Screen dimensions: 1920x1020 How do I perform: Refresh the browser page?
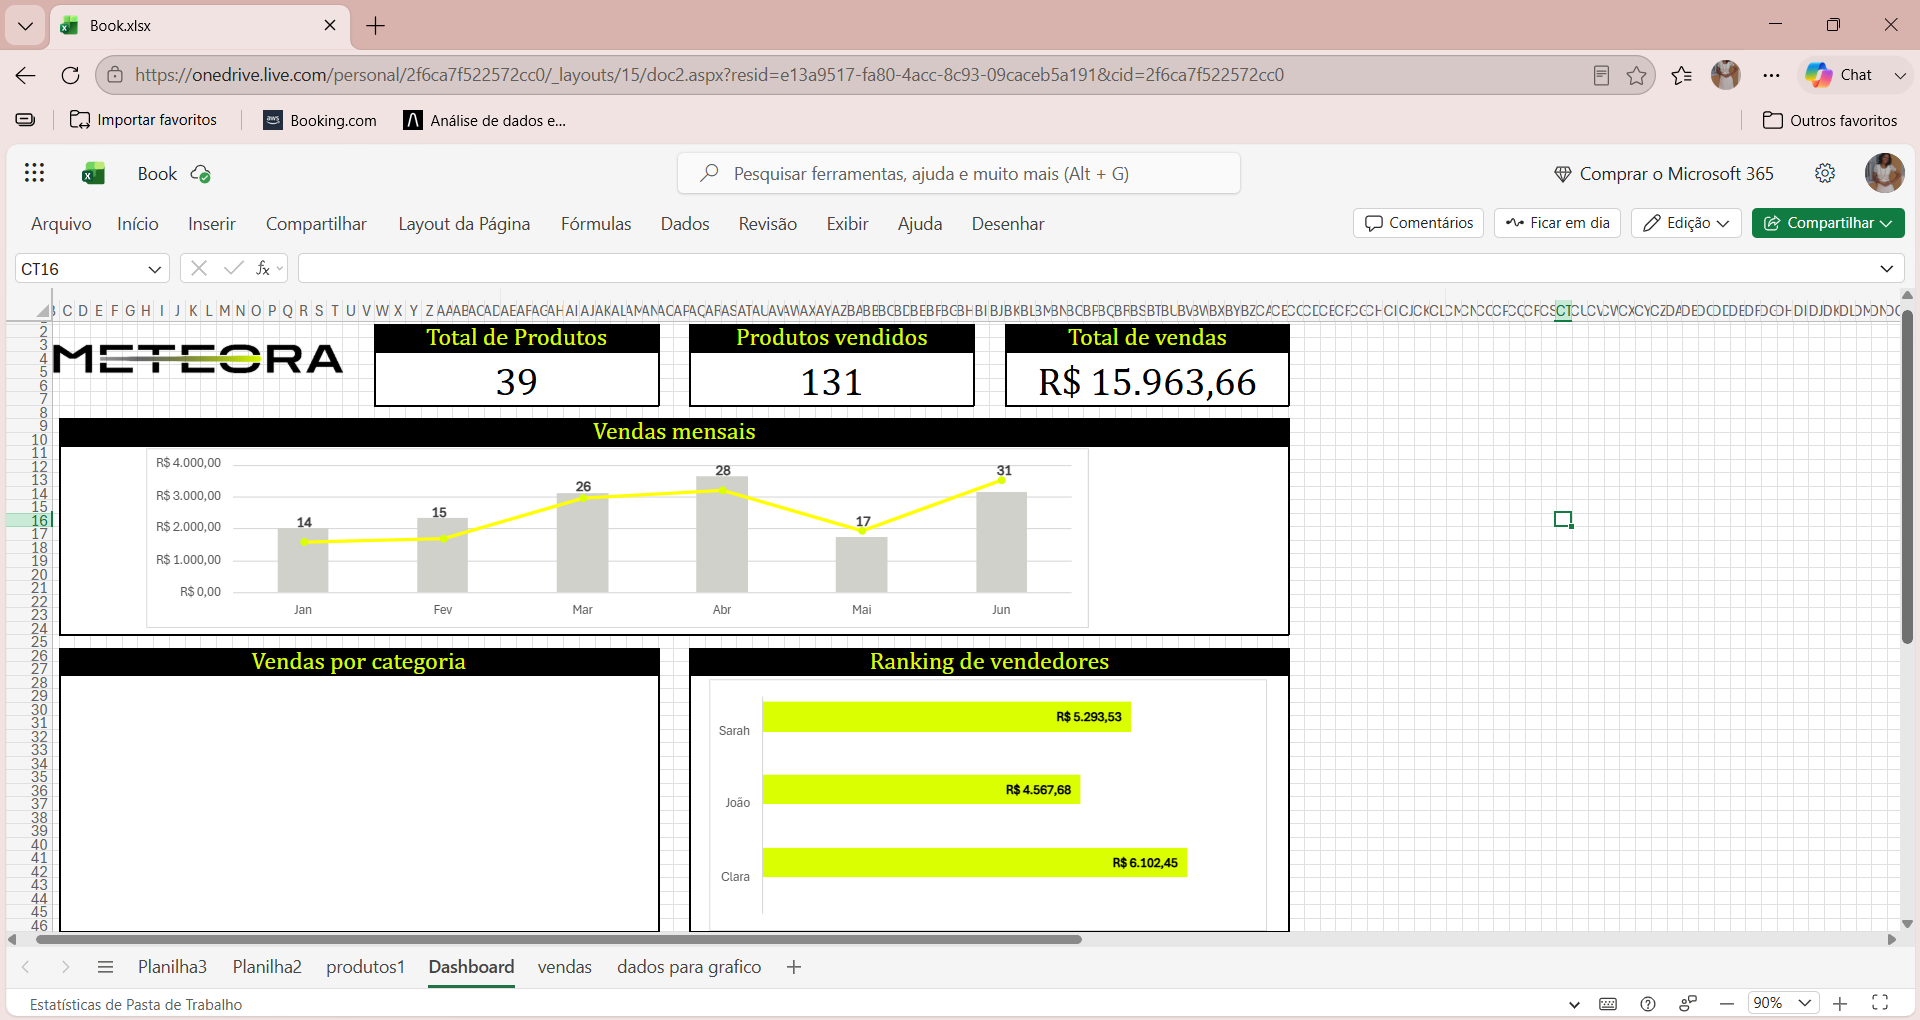tap(70, 75)
